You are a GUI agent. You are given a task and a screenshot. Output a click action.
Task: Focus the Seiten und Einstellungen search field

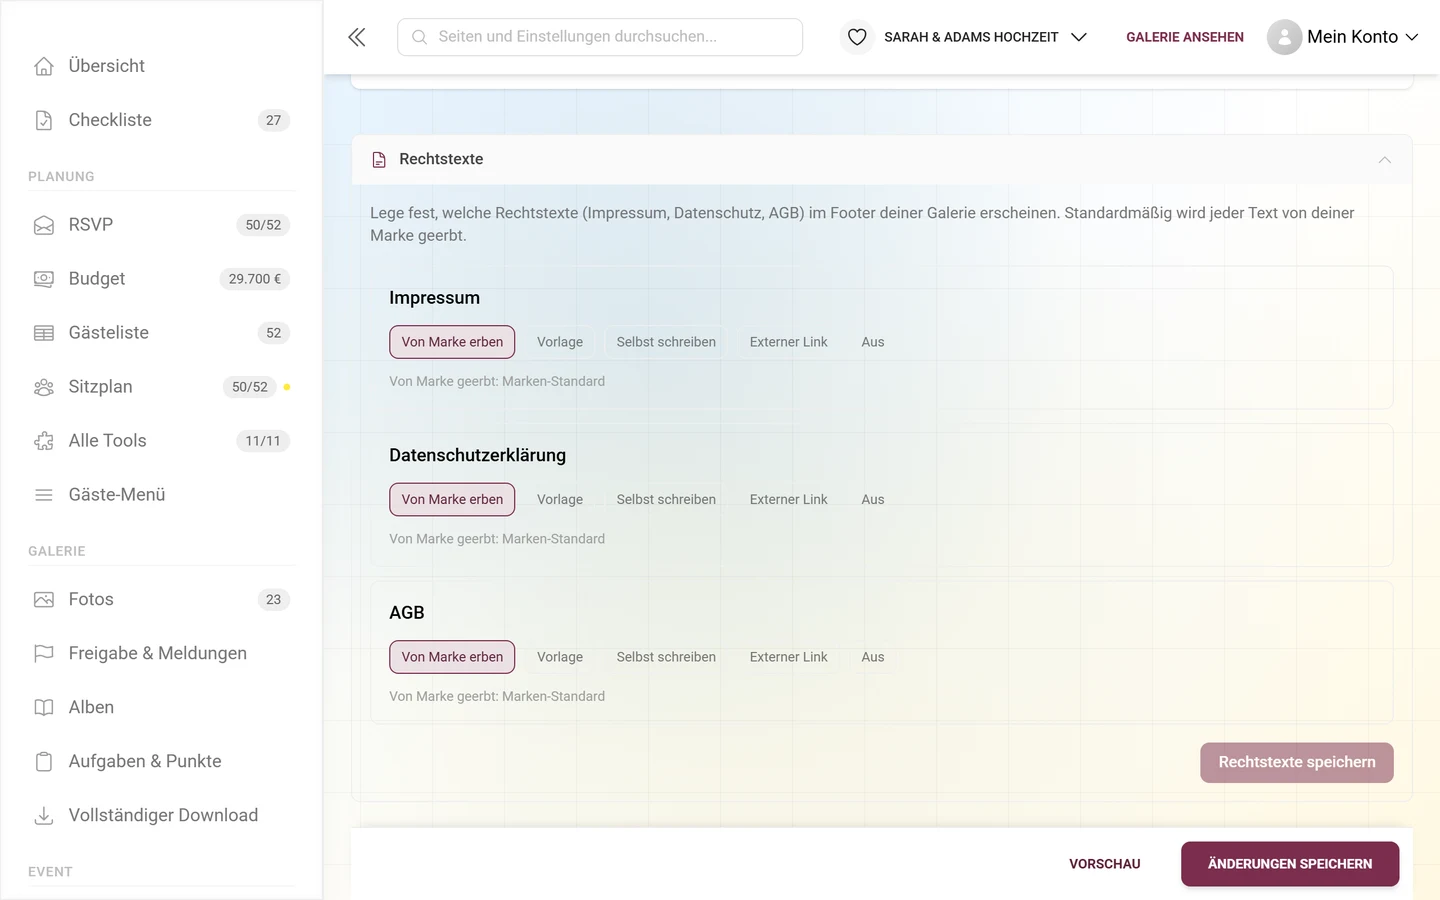[600, 37]
